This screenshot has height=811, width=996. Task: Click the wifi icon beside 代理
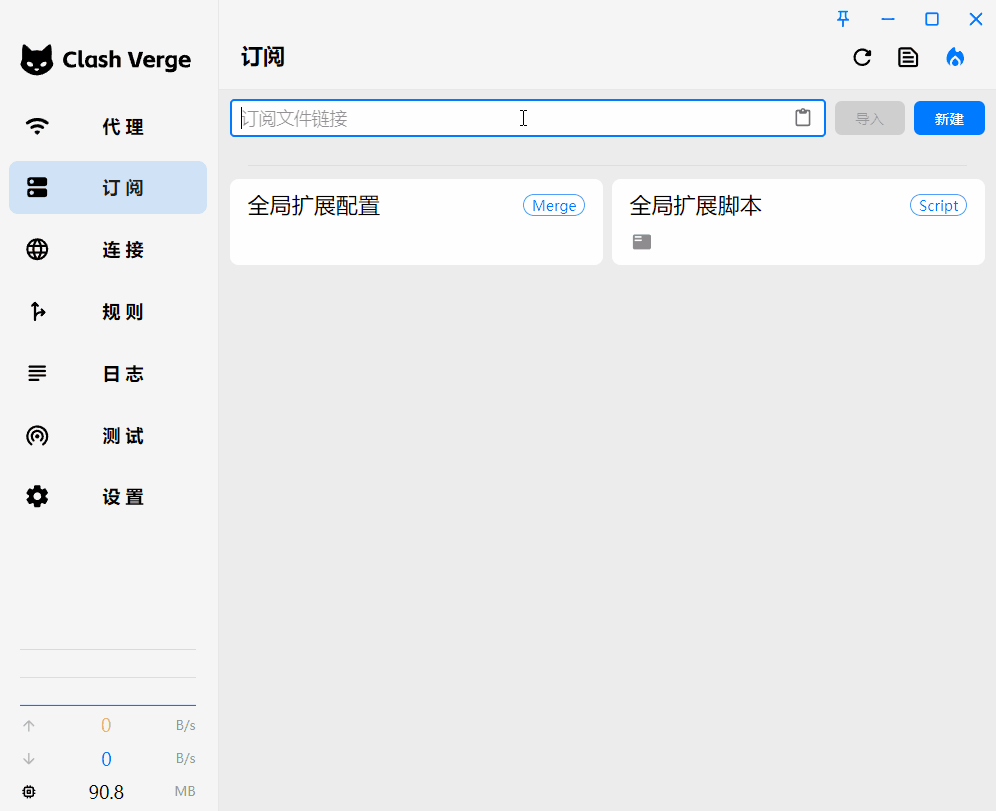pyautogui.click(x=37, y=126)
